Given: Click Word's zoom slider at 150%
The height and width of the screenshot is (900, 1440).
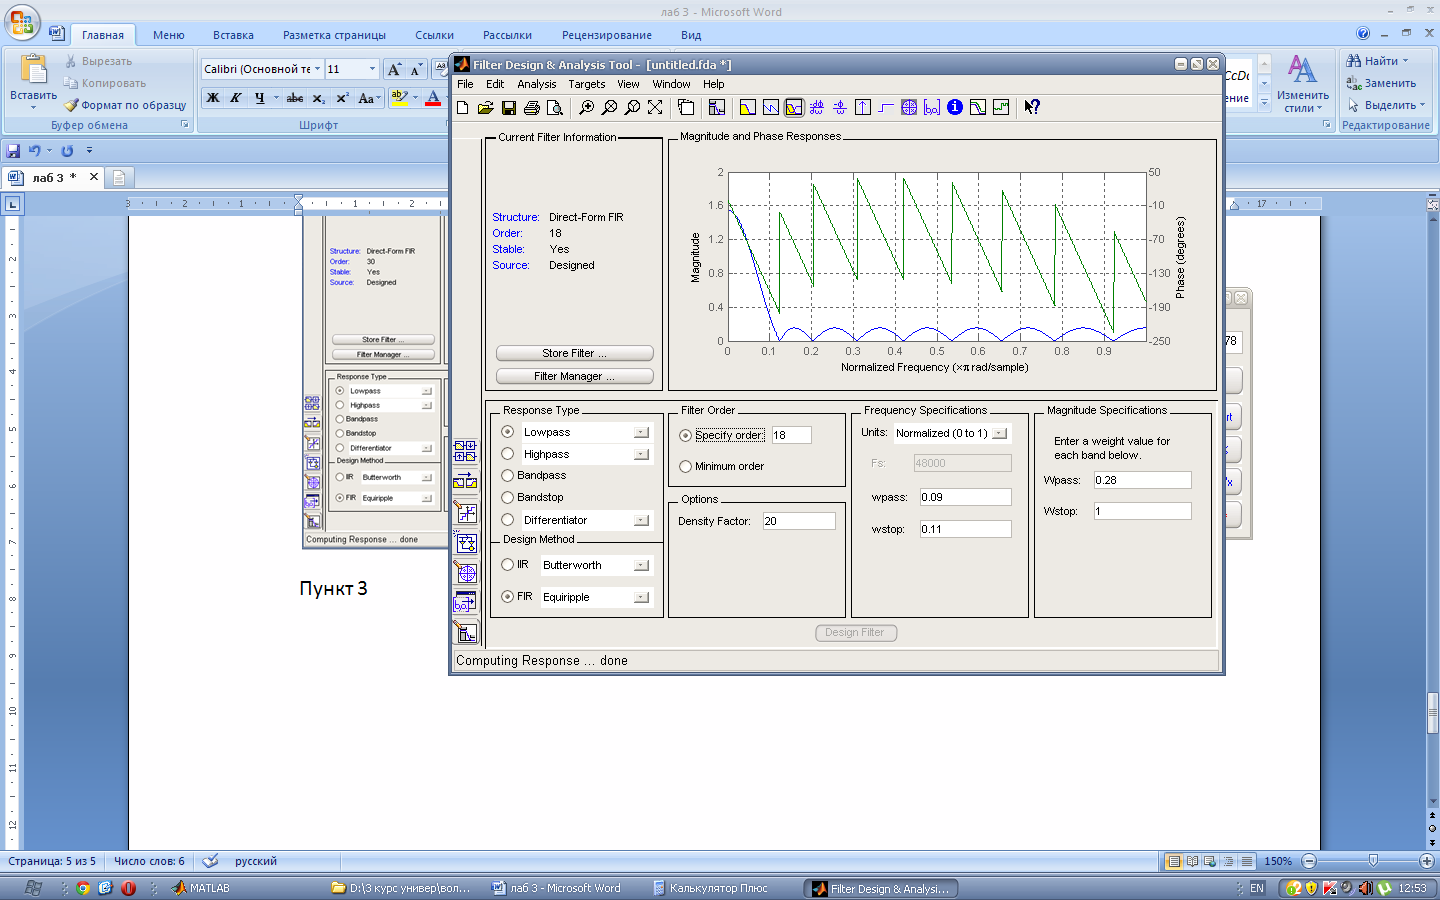Looking at the screenshot, I should point(1373,861).
